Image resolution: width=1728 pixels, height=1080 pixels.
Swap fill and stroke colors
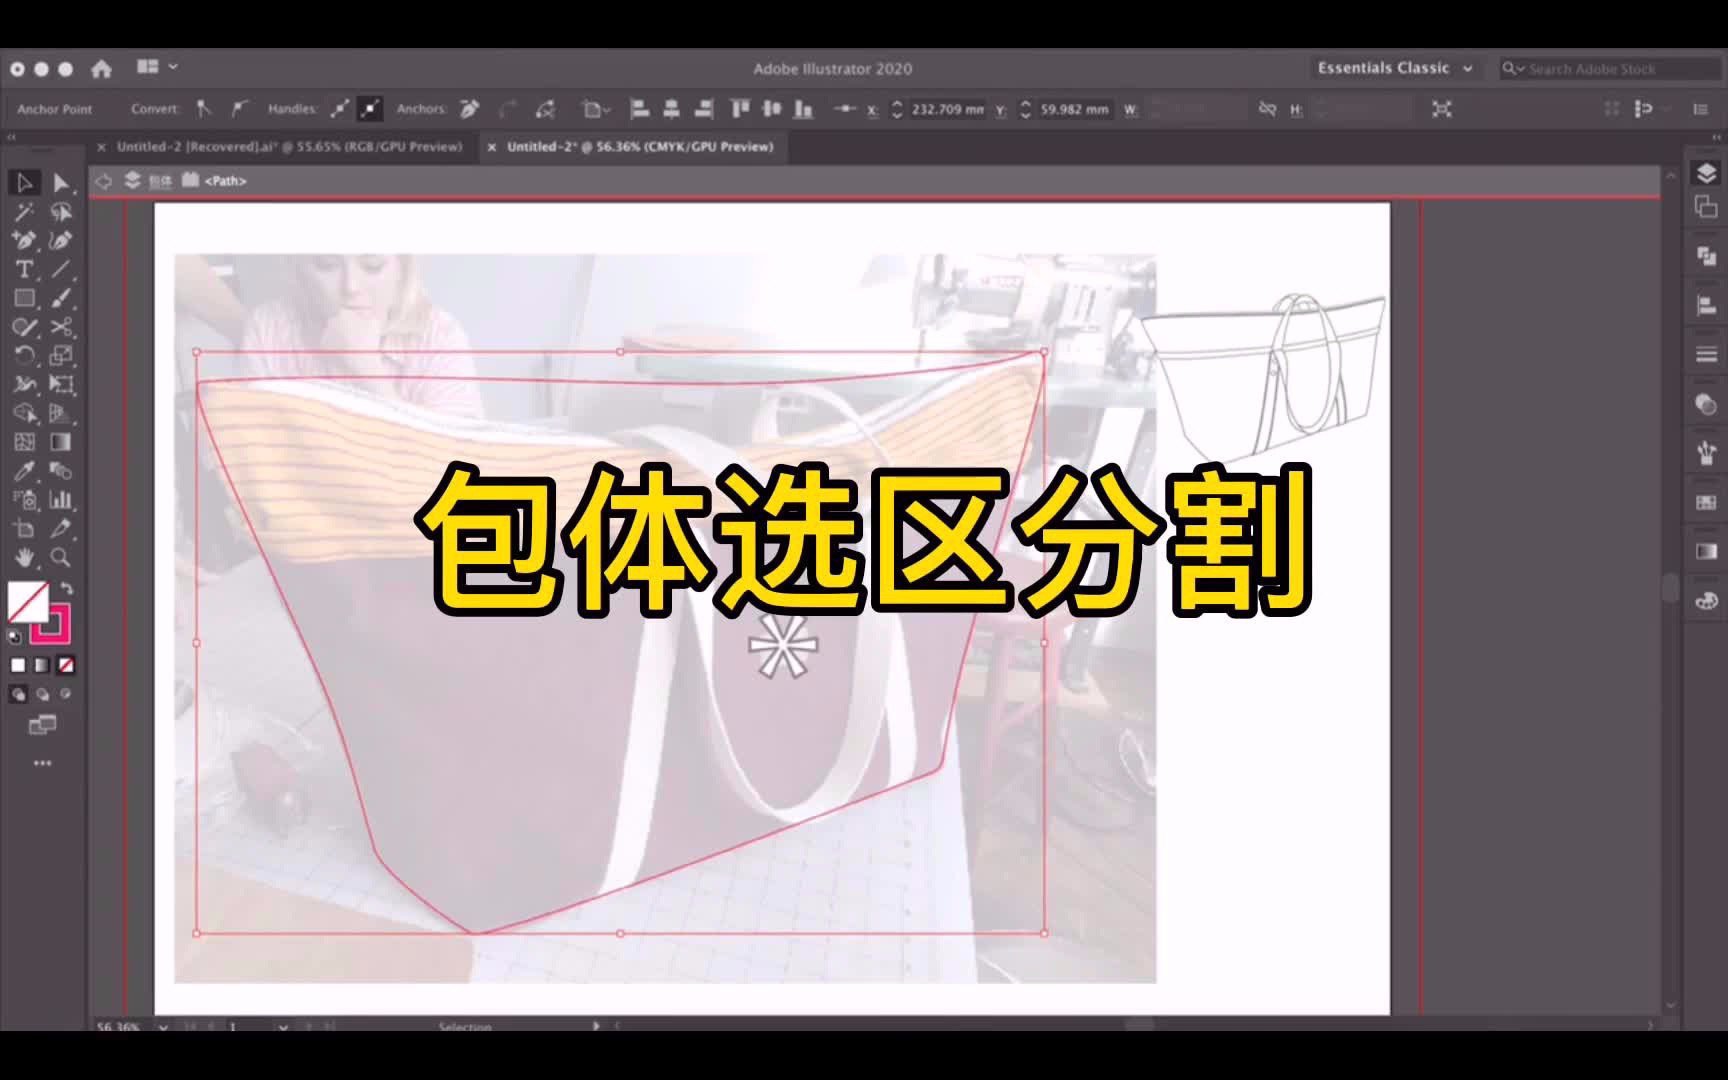(x=67, y=588)
